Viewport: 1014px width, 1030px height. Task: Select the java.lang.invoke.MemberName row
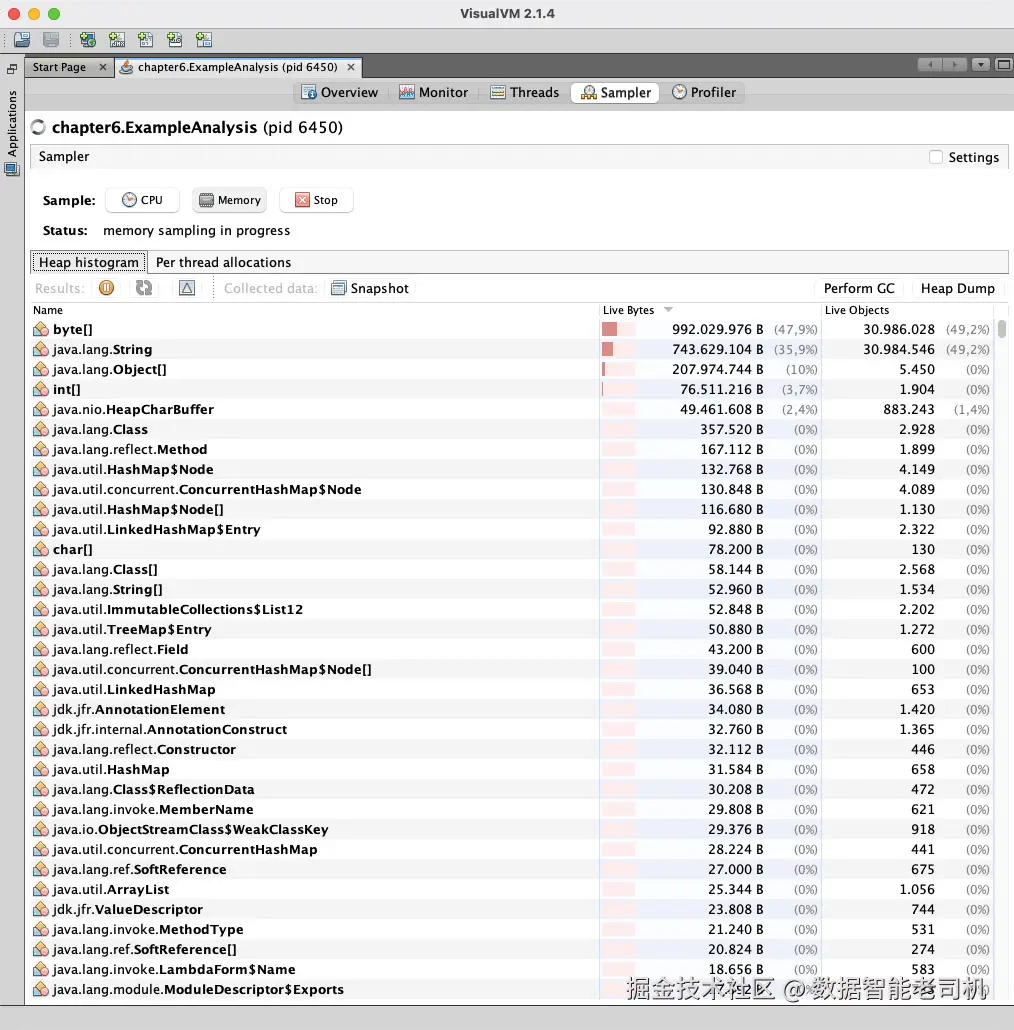tap(512, 809)
